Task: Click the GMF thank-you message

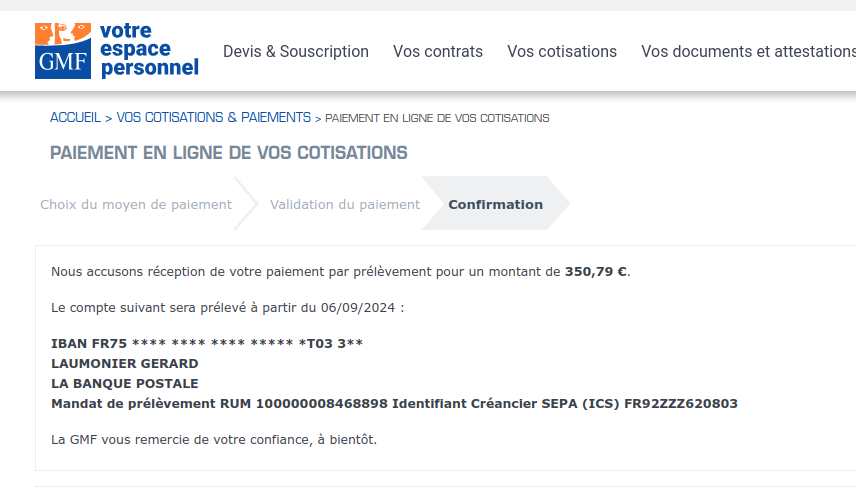Action: click(214, 439)
